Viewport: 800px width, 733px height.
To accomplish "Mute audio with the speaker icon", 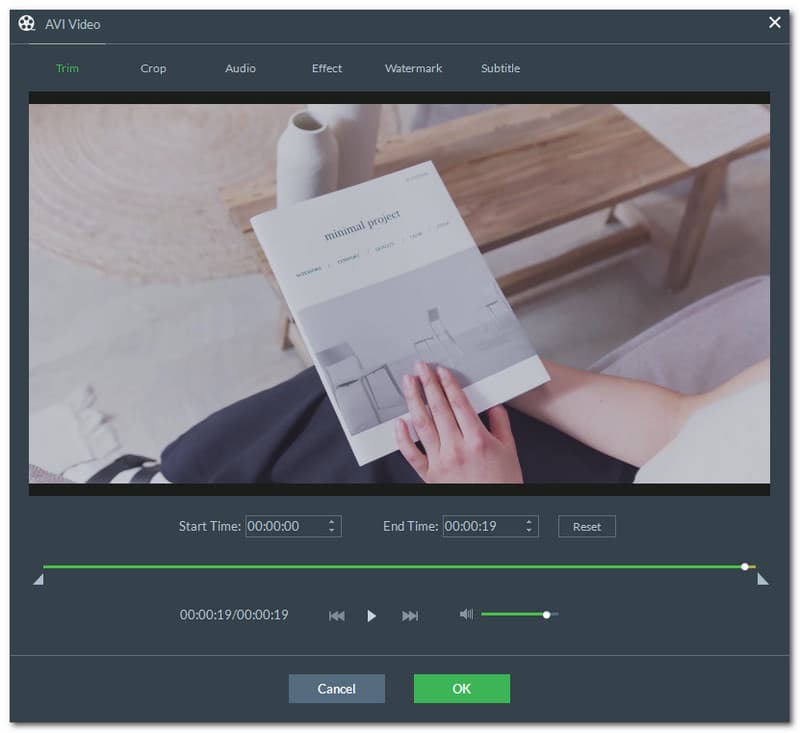I will pyautogui.click(x=466, y=614).
